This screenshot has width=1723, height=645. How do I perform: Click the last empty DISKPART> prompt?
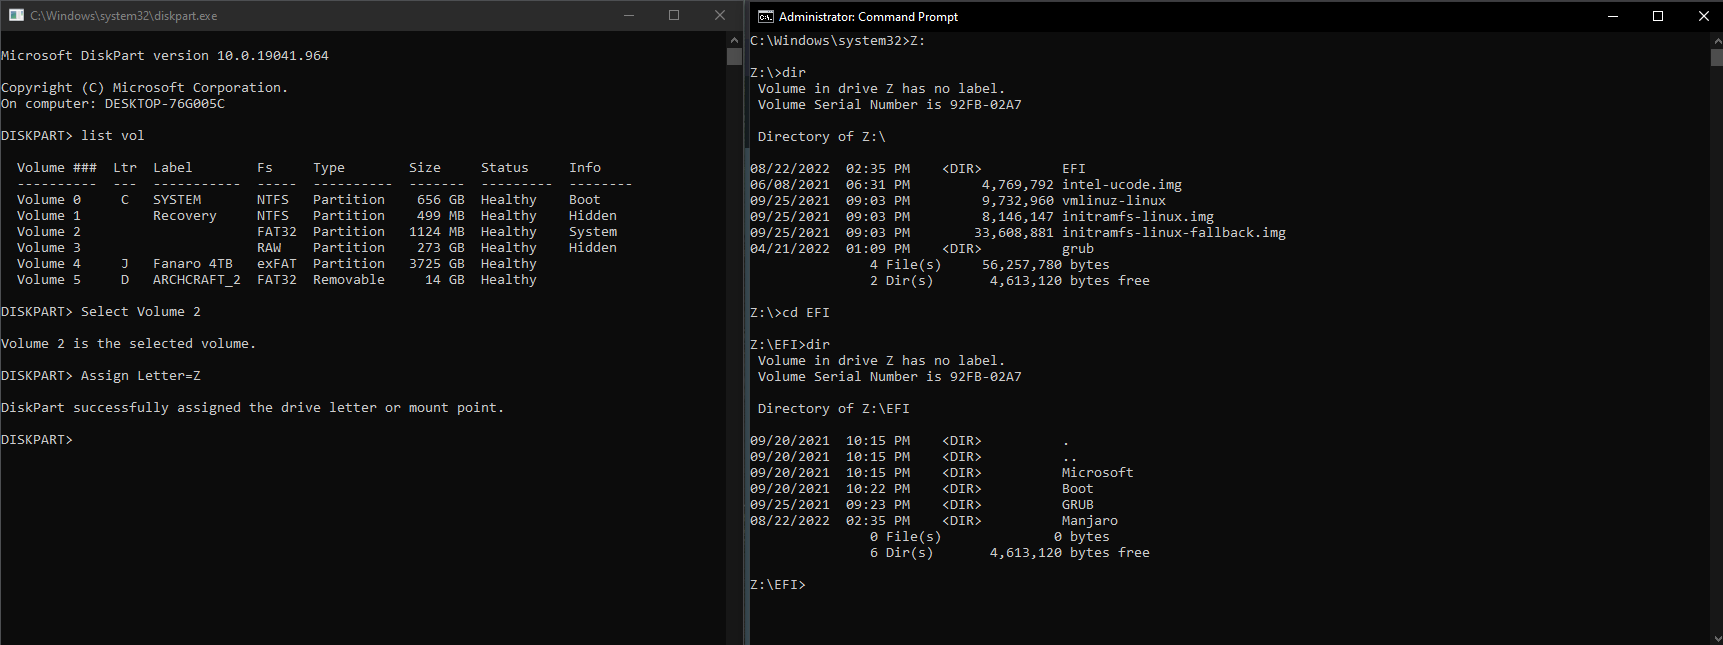(x=37, y=440)
